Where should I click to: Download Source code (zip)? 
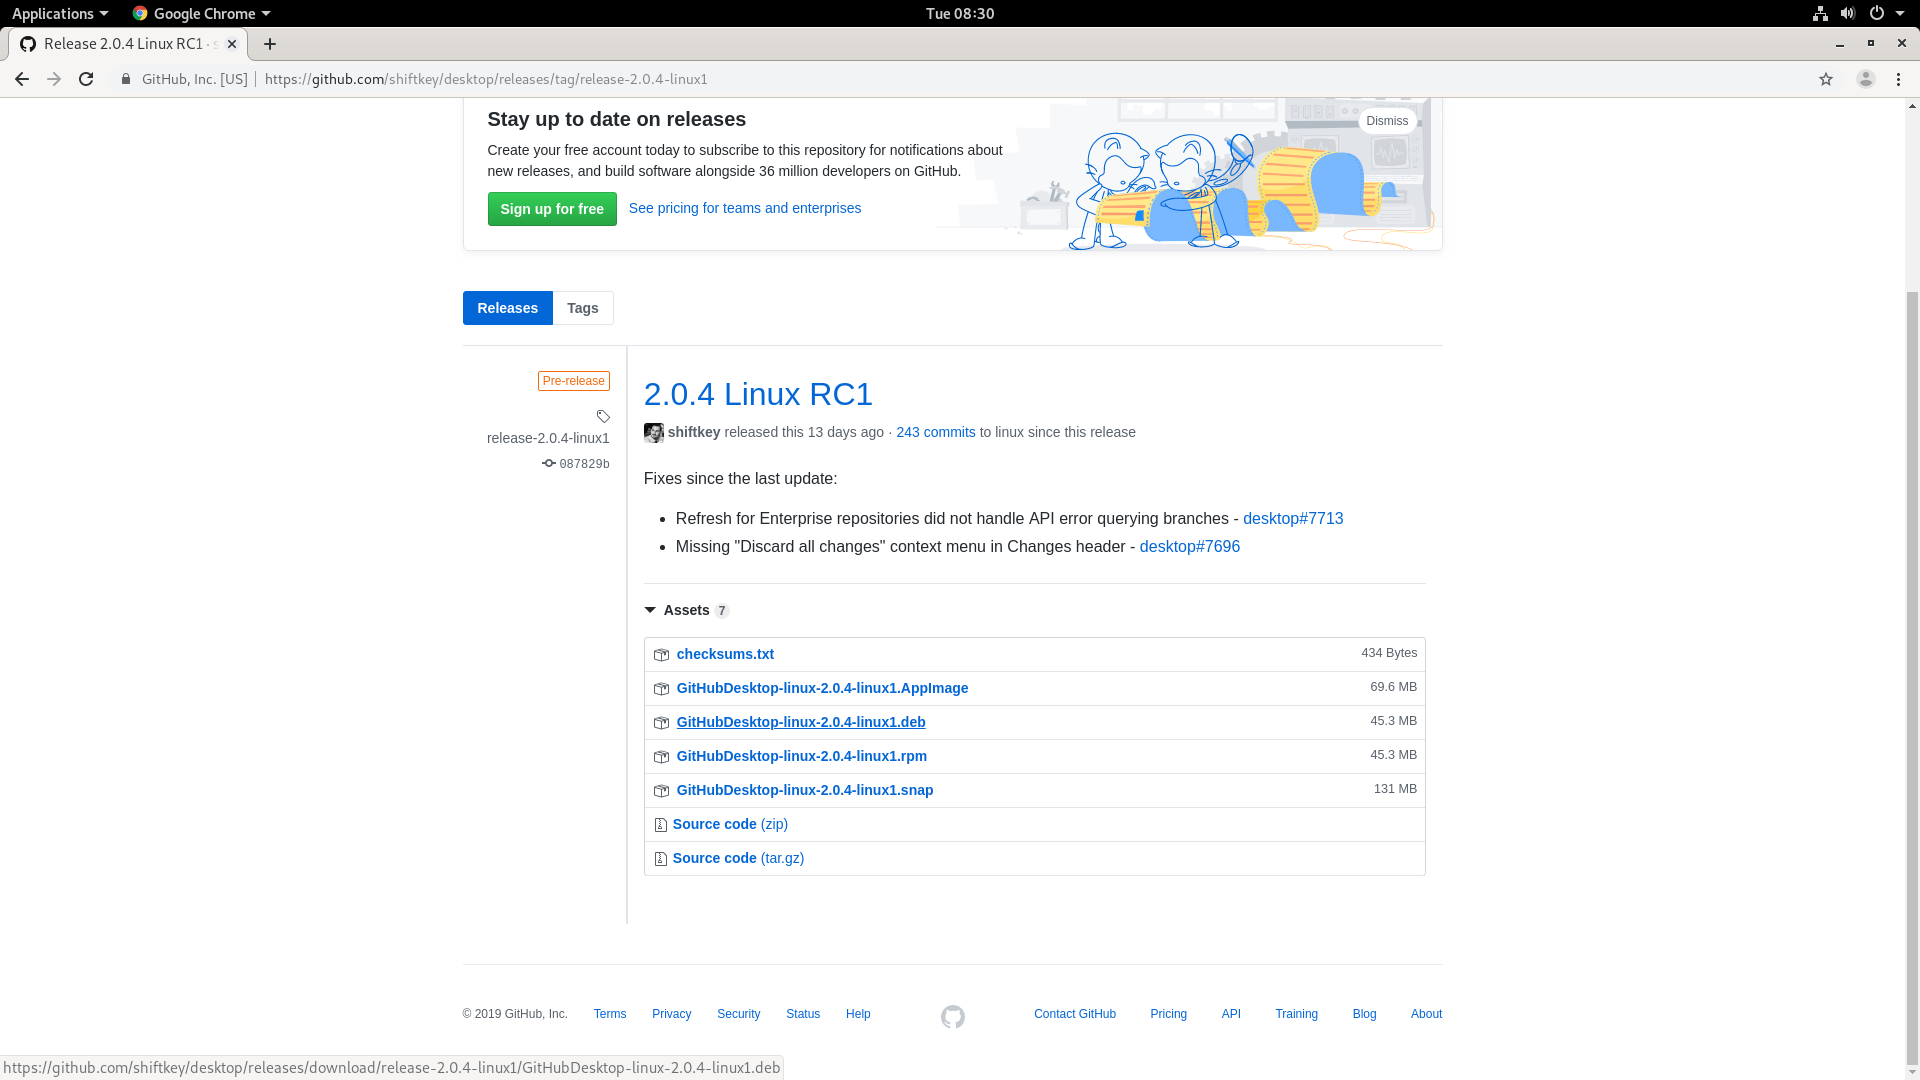pyautogui.click(x=730, y=824)
